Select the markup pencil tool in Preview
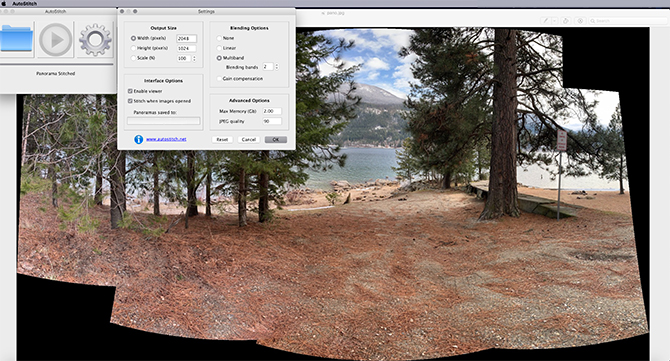 [x=546, y=21]
